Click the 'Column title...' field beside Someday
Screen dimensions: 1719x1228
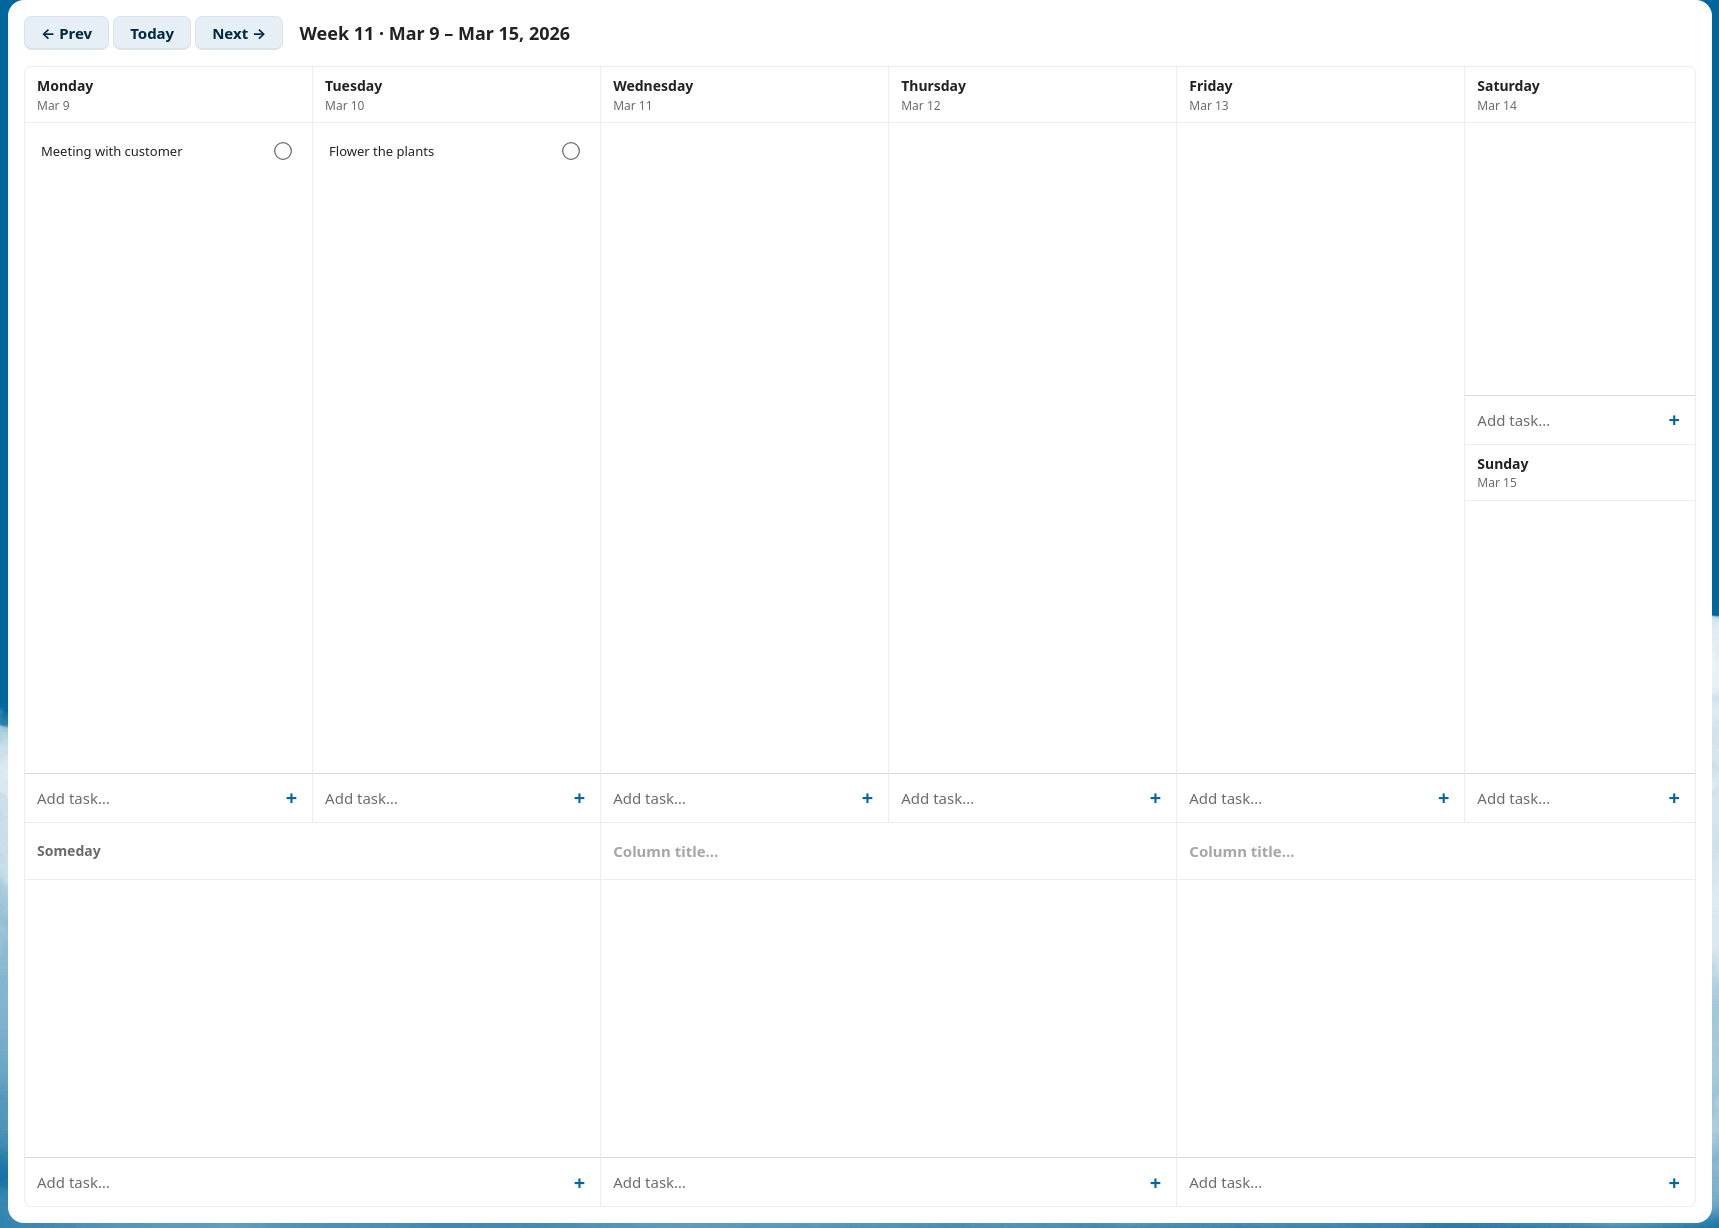(x=665, y=851)
